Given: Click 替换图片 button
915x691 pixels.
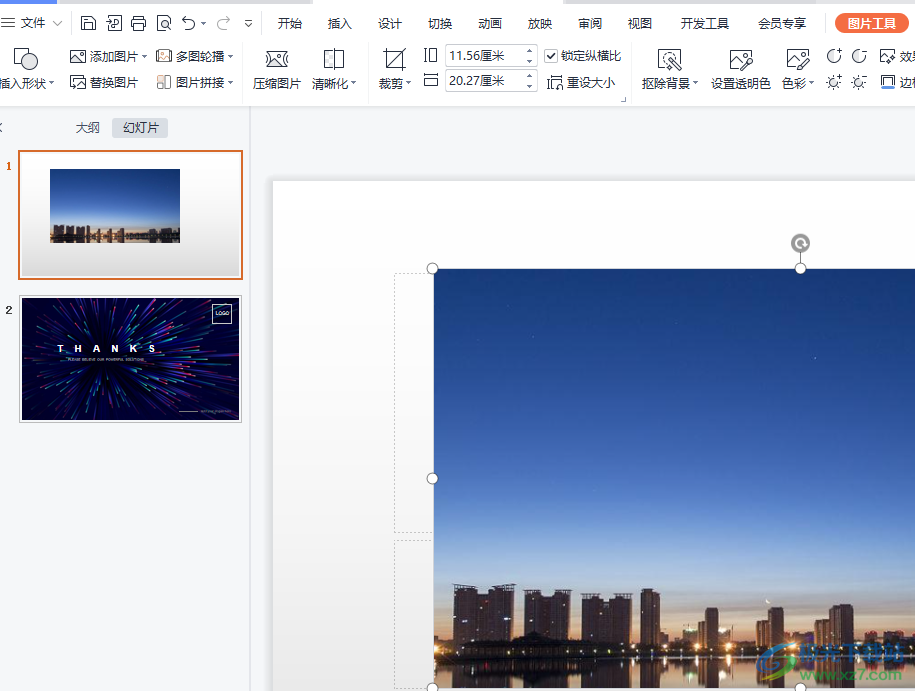Looking at the screenshot, I should click(x=104, y=82).
